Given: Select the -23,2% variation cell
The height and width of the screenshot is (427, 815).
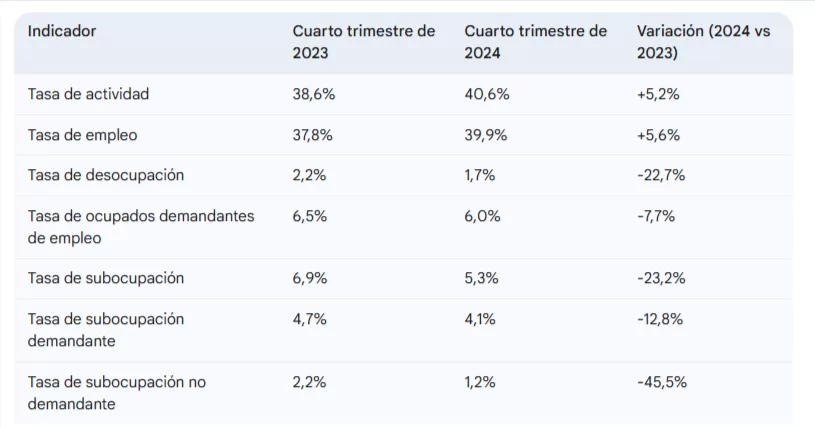Looking at the screenshot, I should pos(661,278).
